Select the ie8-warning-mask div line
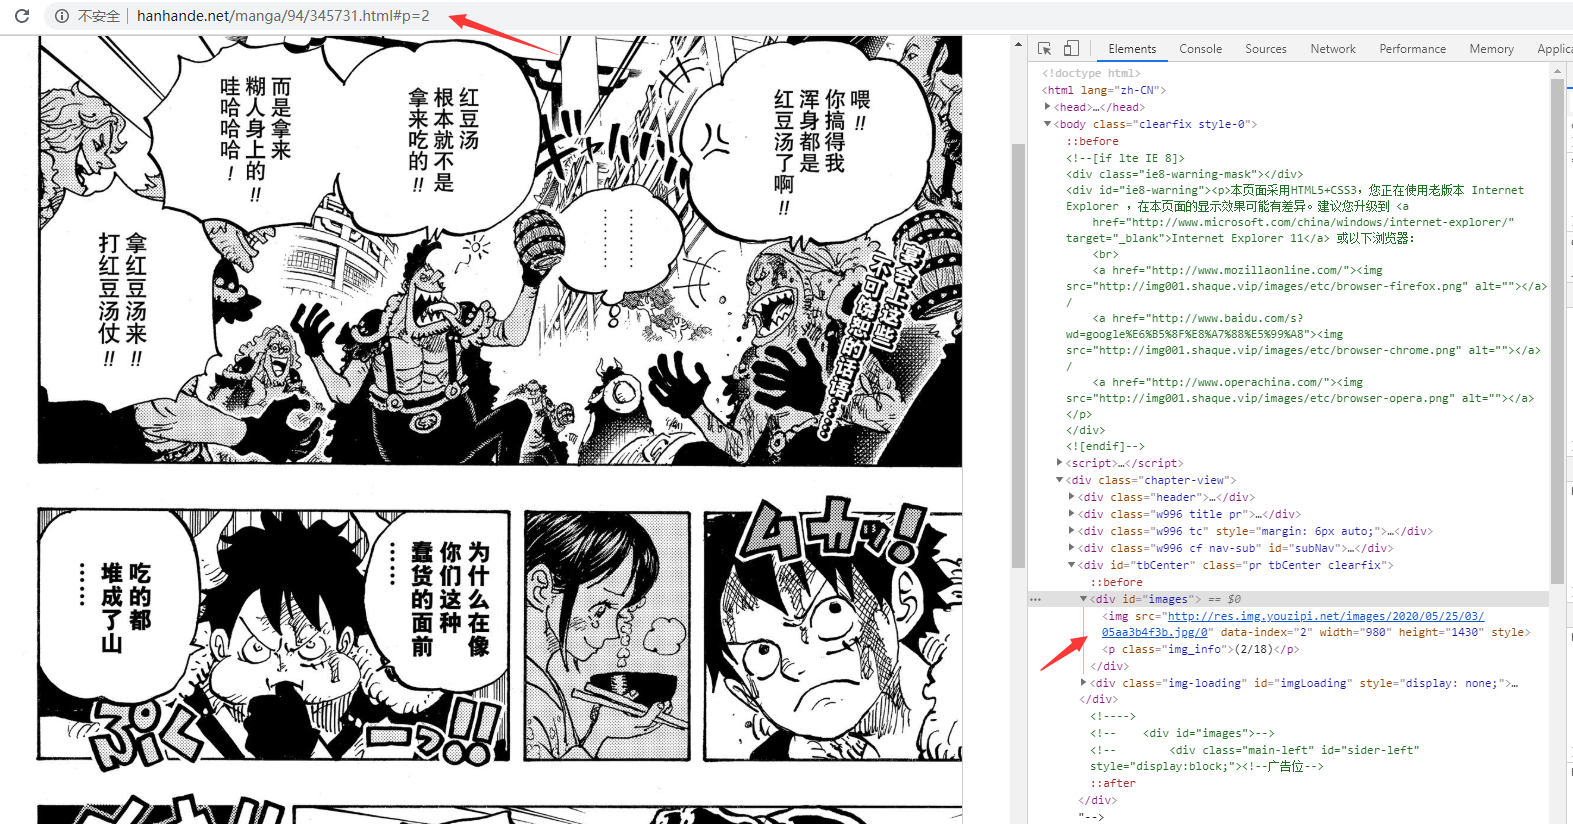This screenshot has height=824, width=1573. tap(1184, 174)
